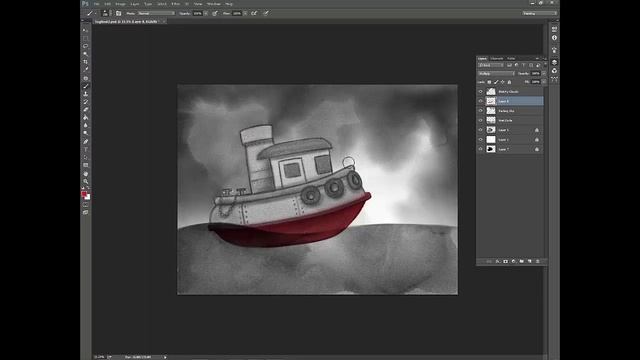The width and height of the screenshot is (640, 360).
Task: Select Layer 8 thumbnail in the Layers panel
Action: point(491,101)
